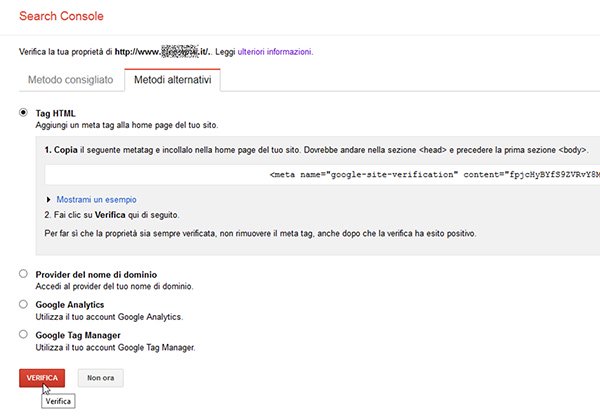Choose Provider del nome di dominio radio option
The image size is (600, 416).
click(x=23, y=274)
